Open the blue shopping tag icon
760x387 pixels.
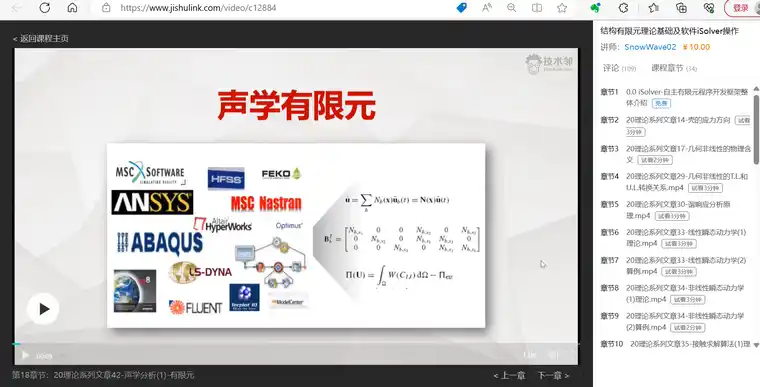[461, 8]
